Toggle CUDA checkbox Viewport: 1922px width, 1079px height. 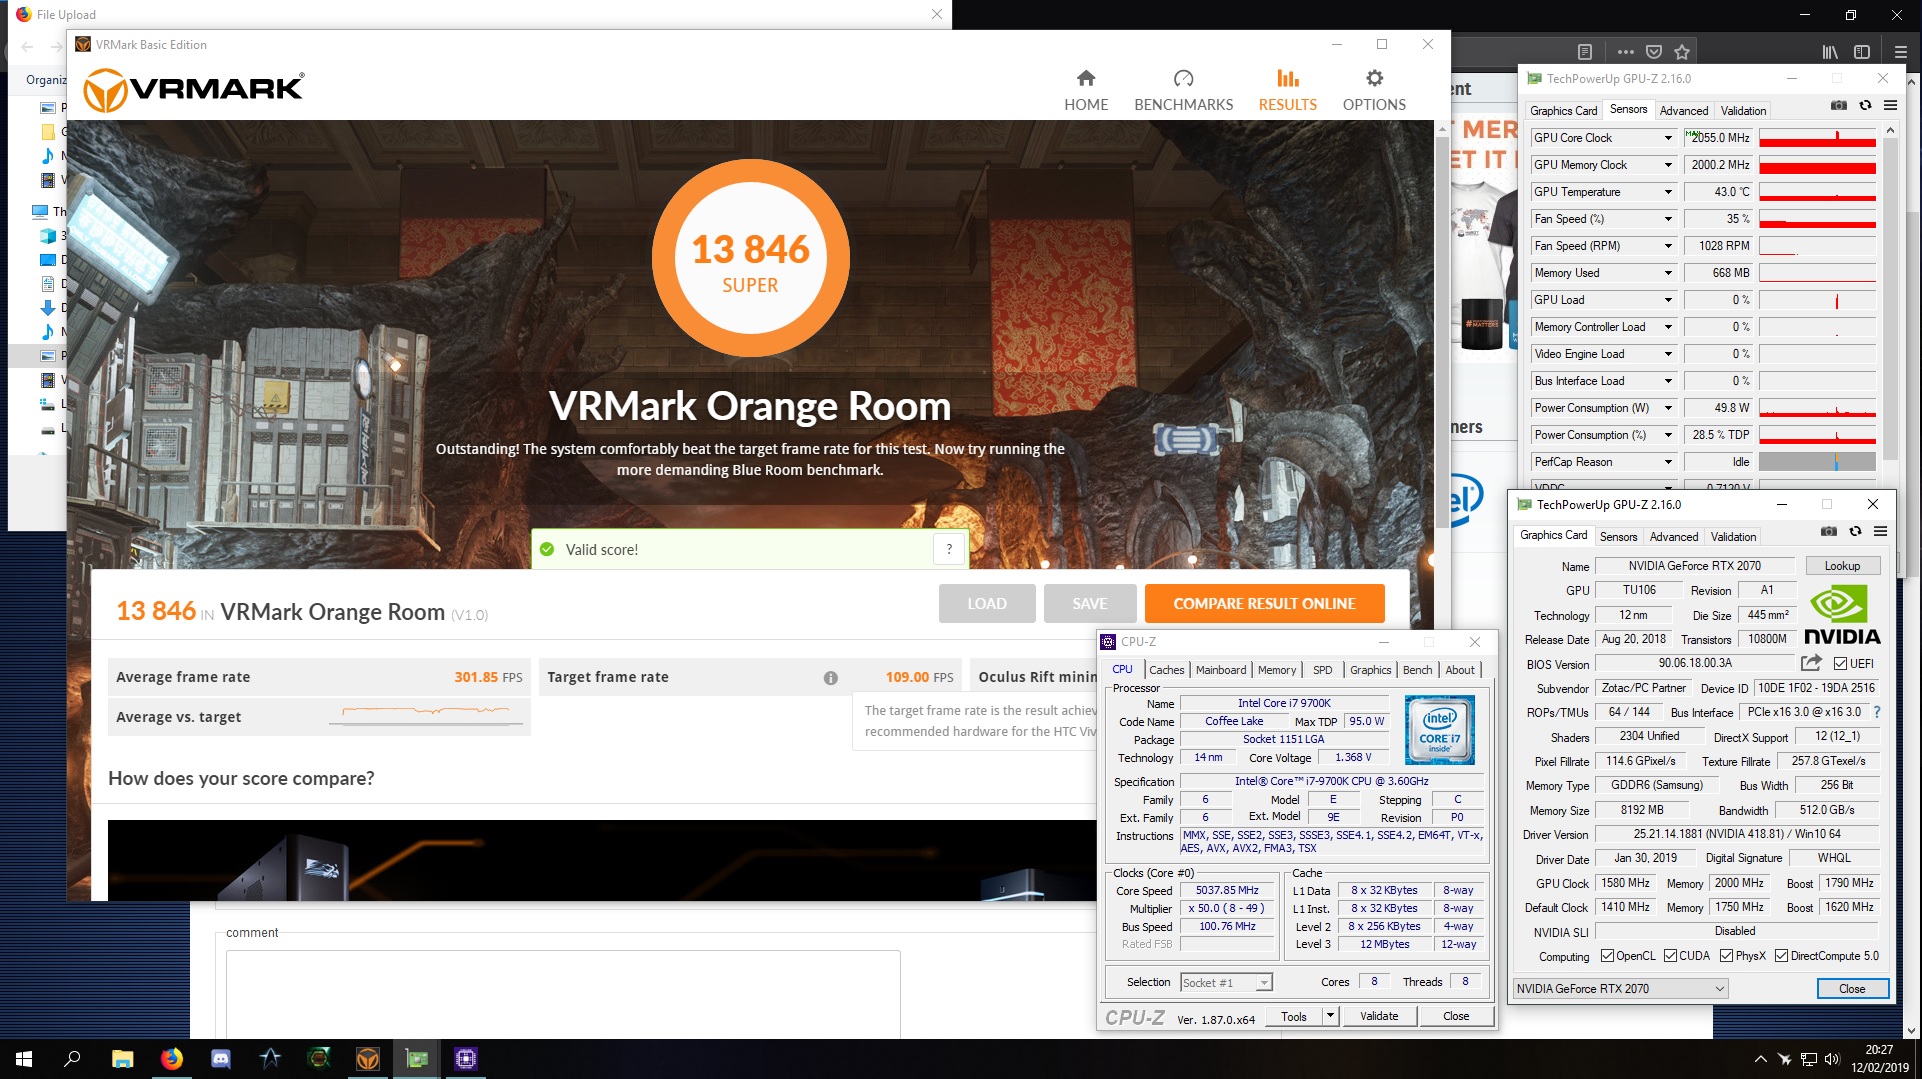pyautogui.click(x=1670, y=956)
